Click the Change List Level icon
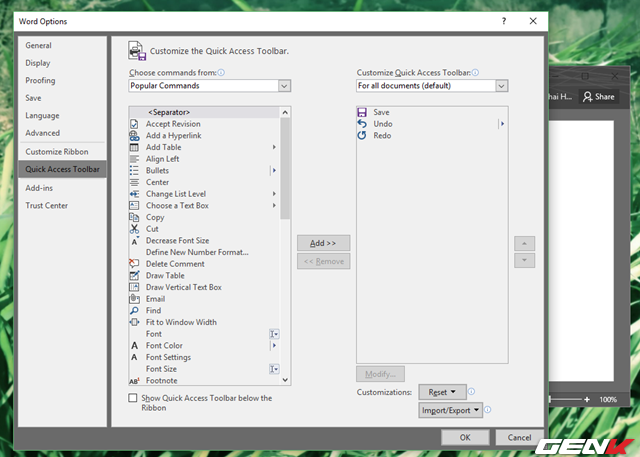Screen dimensions: 640x457 (134, 194)
